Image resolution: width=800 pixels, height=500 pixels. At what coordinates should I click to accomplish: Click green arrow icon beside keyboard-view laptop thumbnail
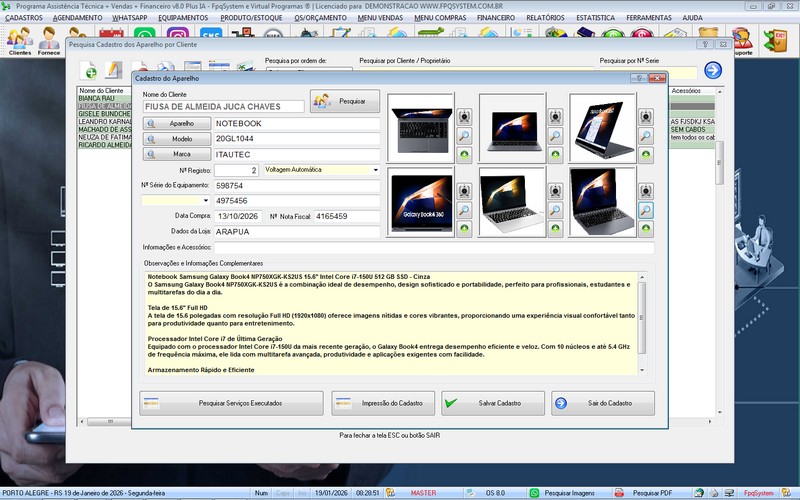point(464,155)
